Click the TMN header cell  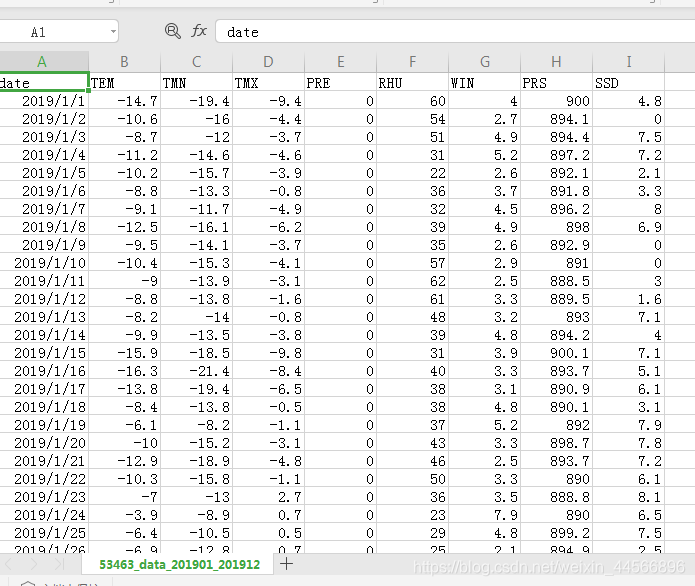(196, 82)
